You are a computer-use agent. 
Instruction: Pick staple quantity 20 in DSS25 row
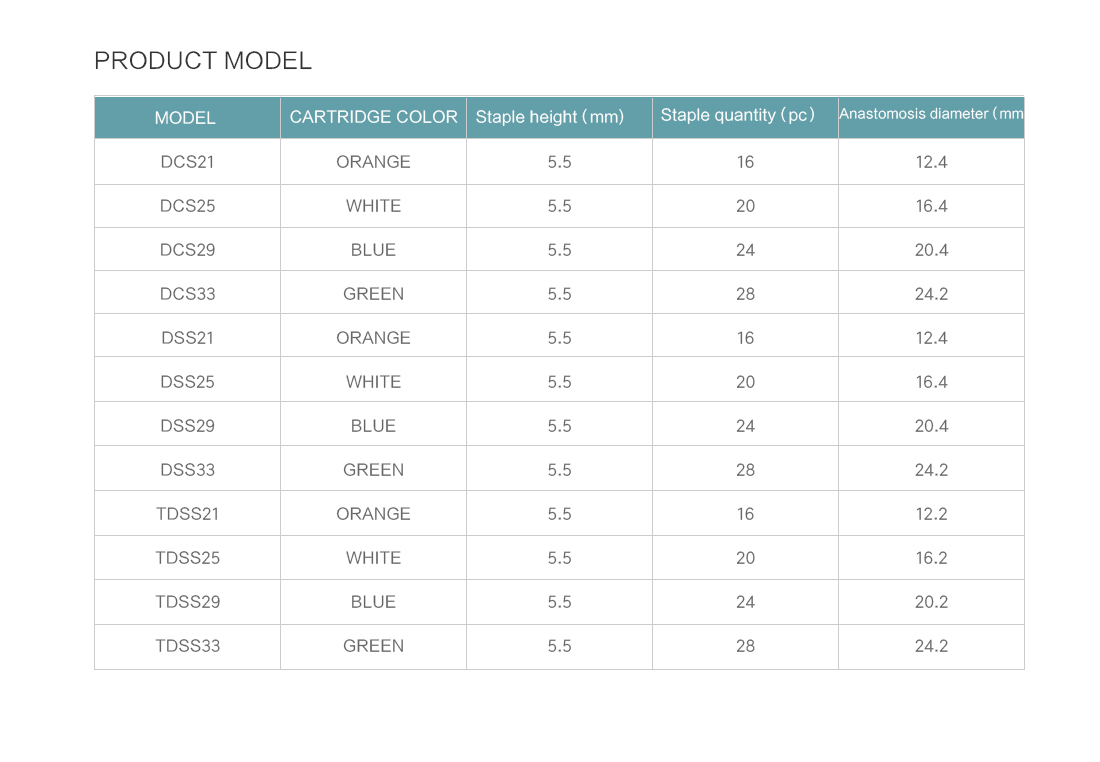point(745,382)
